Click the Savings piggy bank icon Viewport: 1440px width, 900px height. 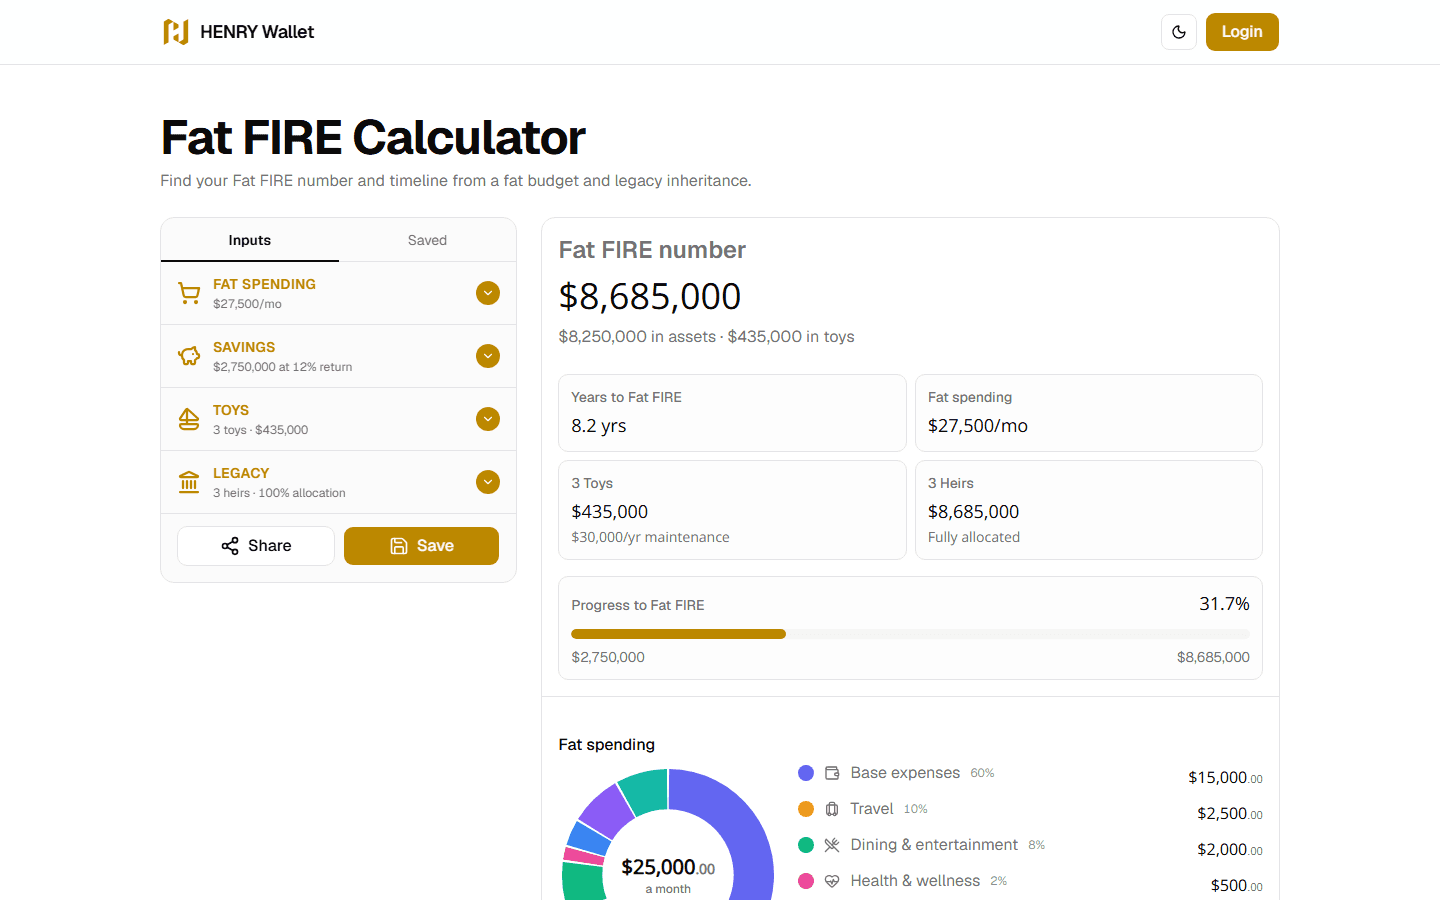click(x=189, y=356)
